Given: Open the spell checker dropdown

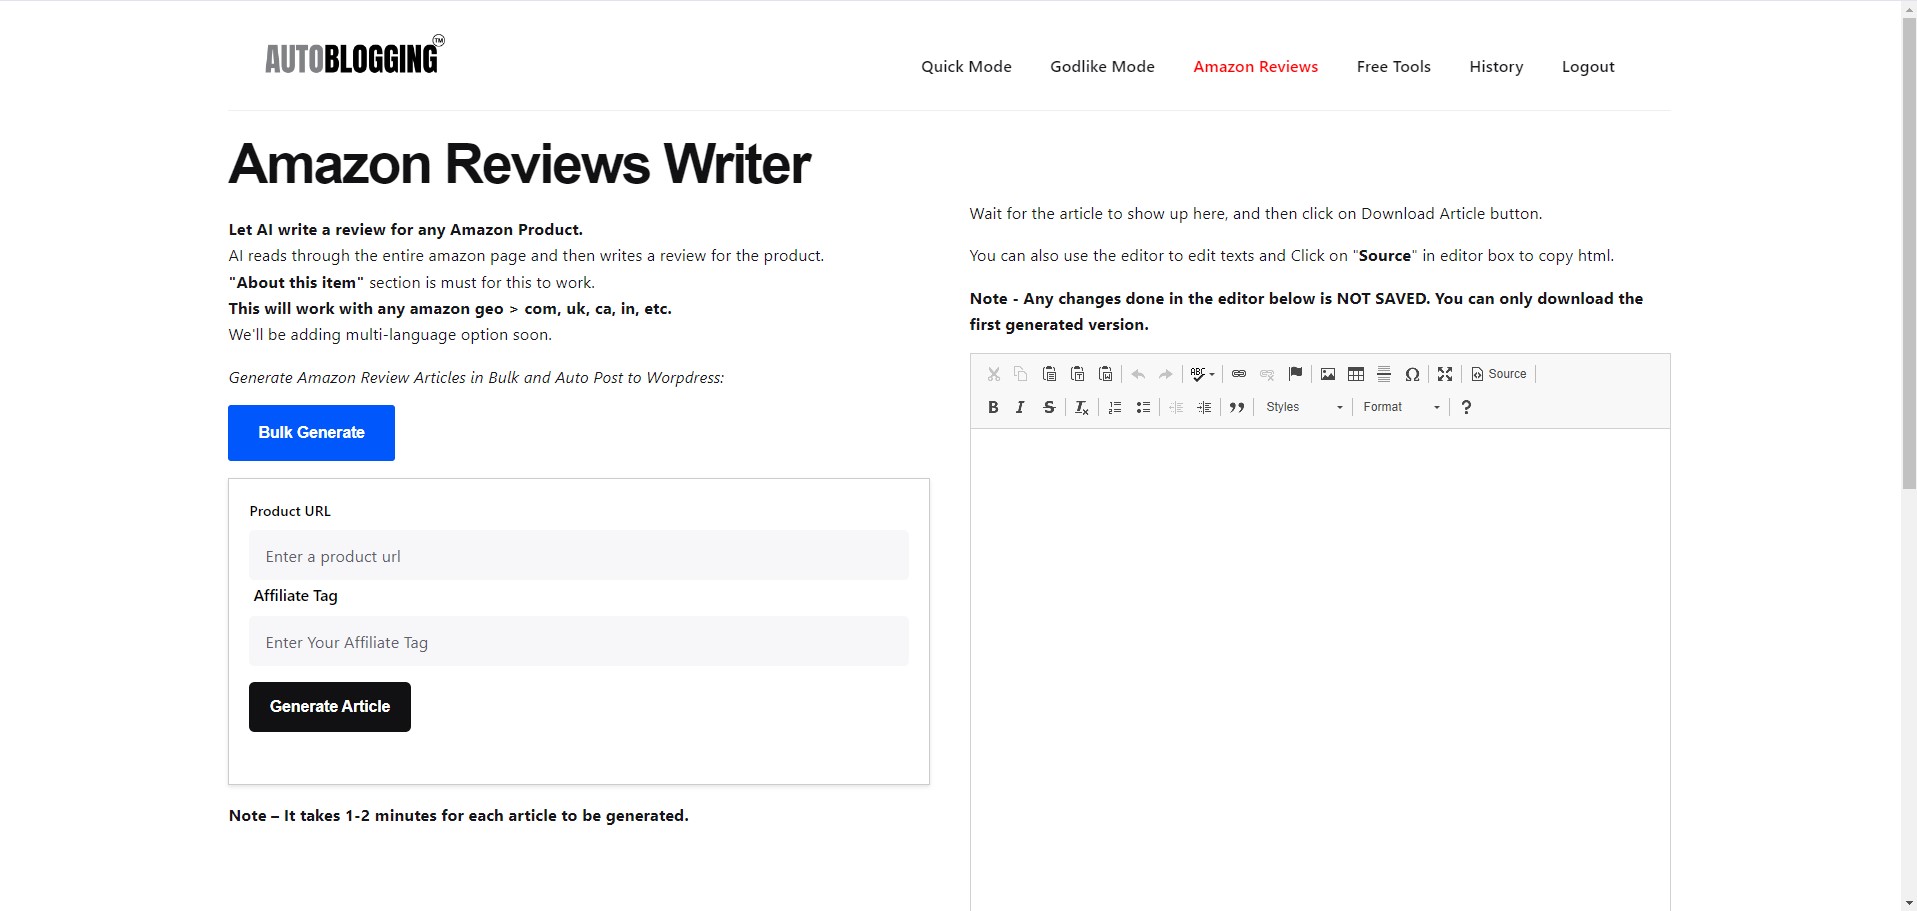Looking at the screenshot, I should click(1202, 374).
